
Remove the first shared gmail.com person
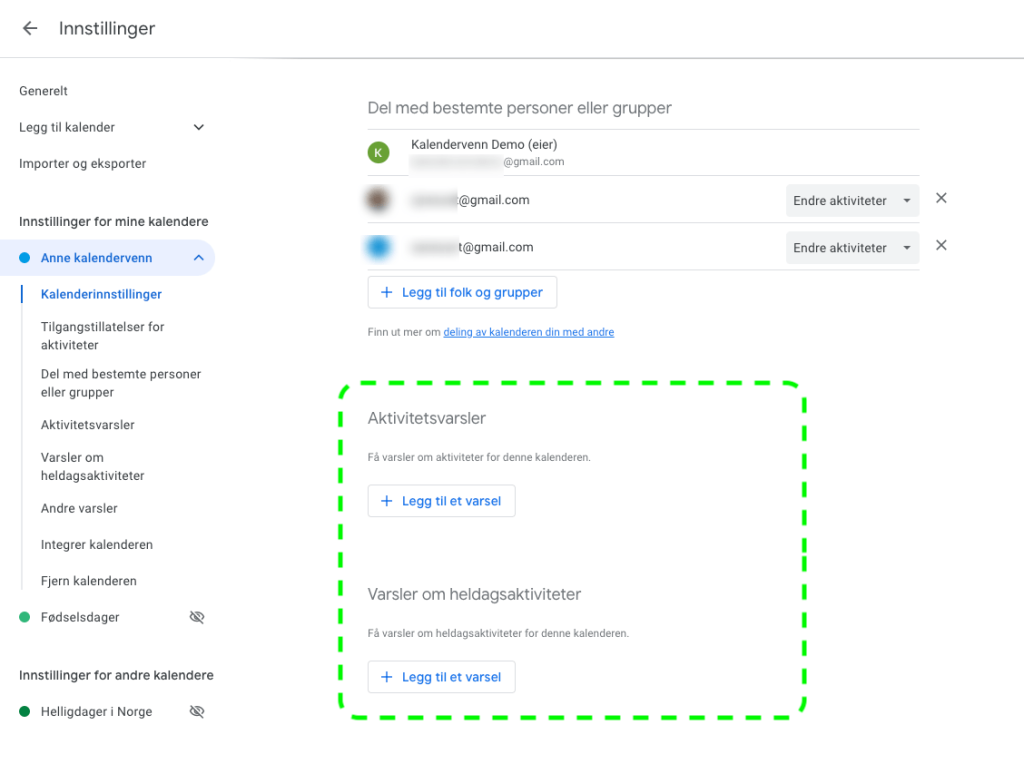pos(941,199)
